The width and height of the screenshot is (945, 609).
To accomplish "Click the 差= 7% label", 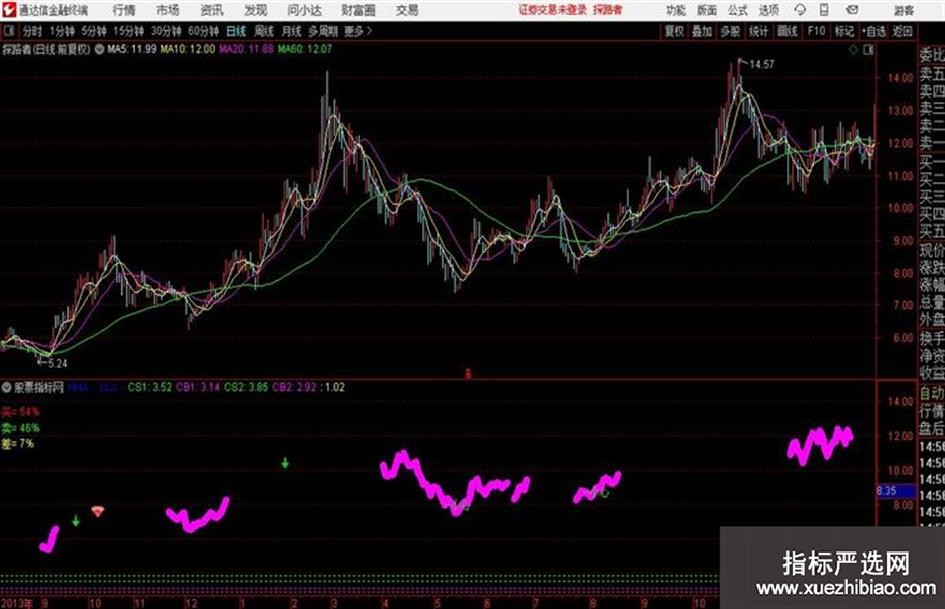I will (x=17, y=444).
